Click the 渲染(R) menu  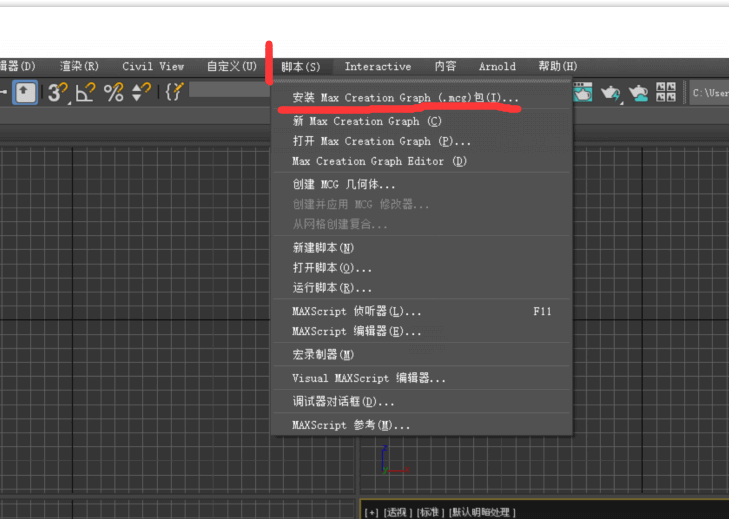point(79,67)
